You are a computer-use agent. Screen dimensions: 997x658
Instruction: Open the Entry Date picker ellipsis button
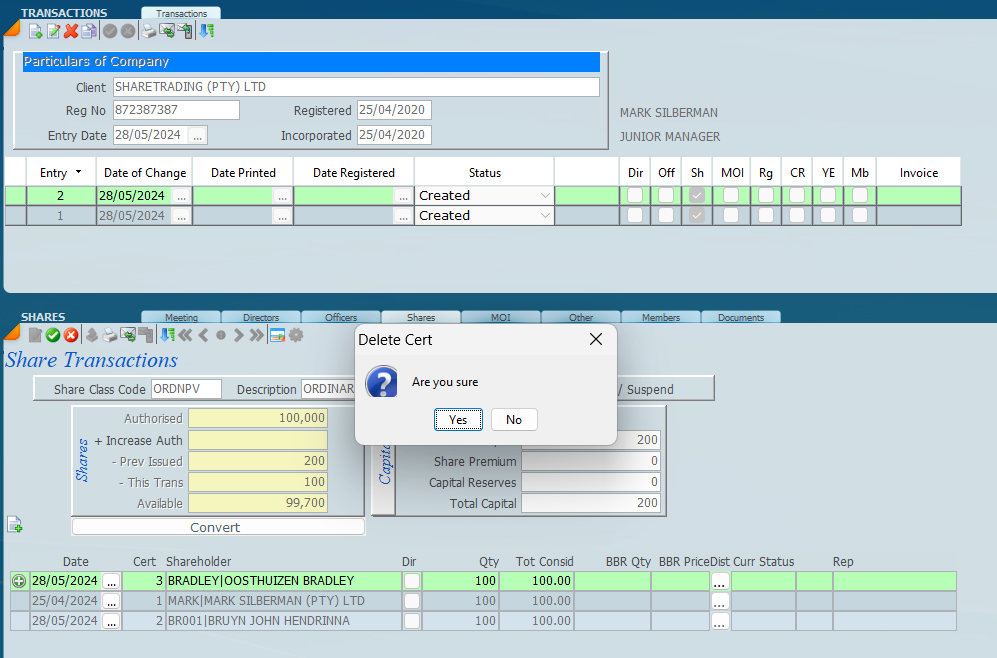tap(197, 135)
